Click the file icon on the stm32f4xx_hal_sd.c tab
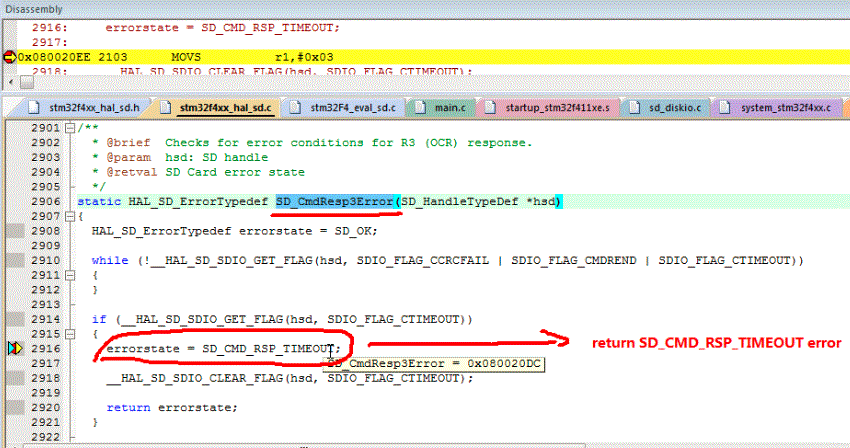 (x=165, y=107)
